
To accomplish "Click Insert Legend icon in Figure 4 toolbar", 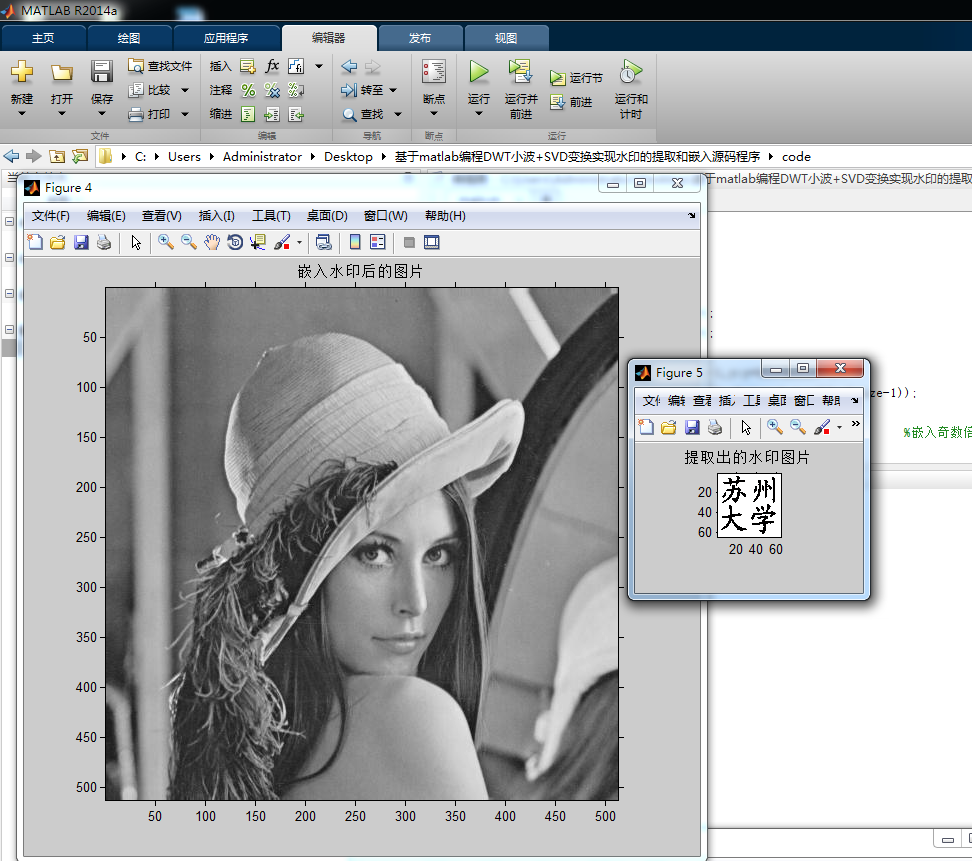I will 378,242.
